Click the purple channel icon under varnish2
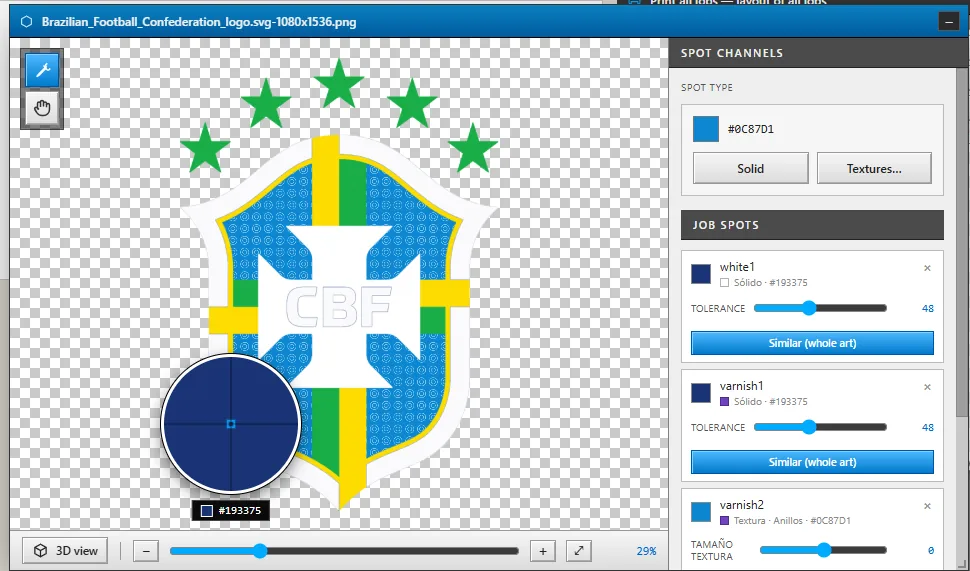Image resolution: width=970 pixels, height=571 pixels. (x=724, y=521)
